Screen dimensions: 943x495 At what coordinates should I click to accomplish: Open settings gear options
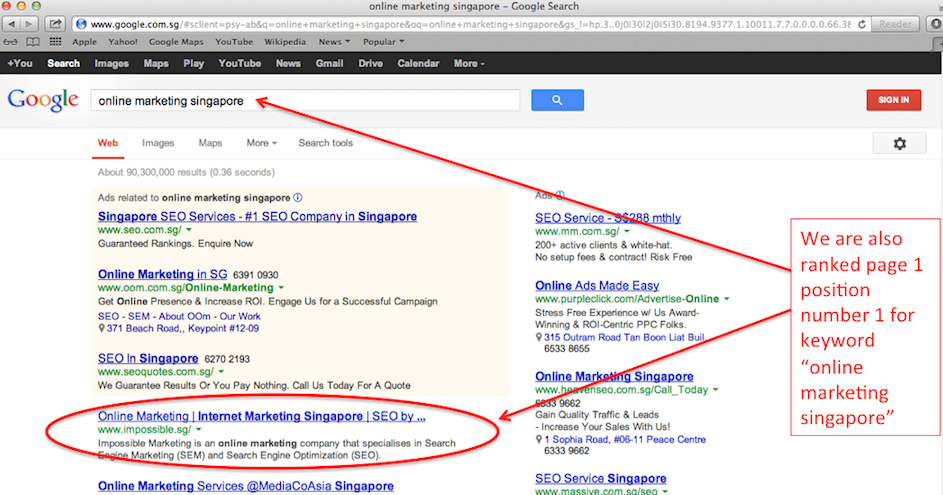[899, 144]
